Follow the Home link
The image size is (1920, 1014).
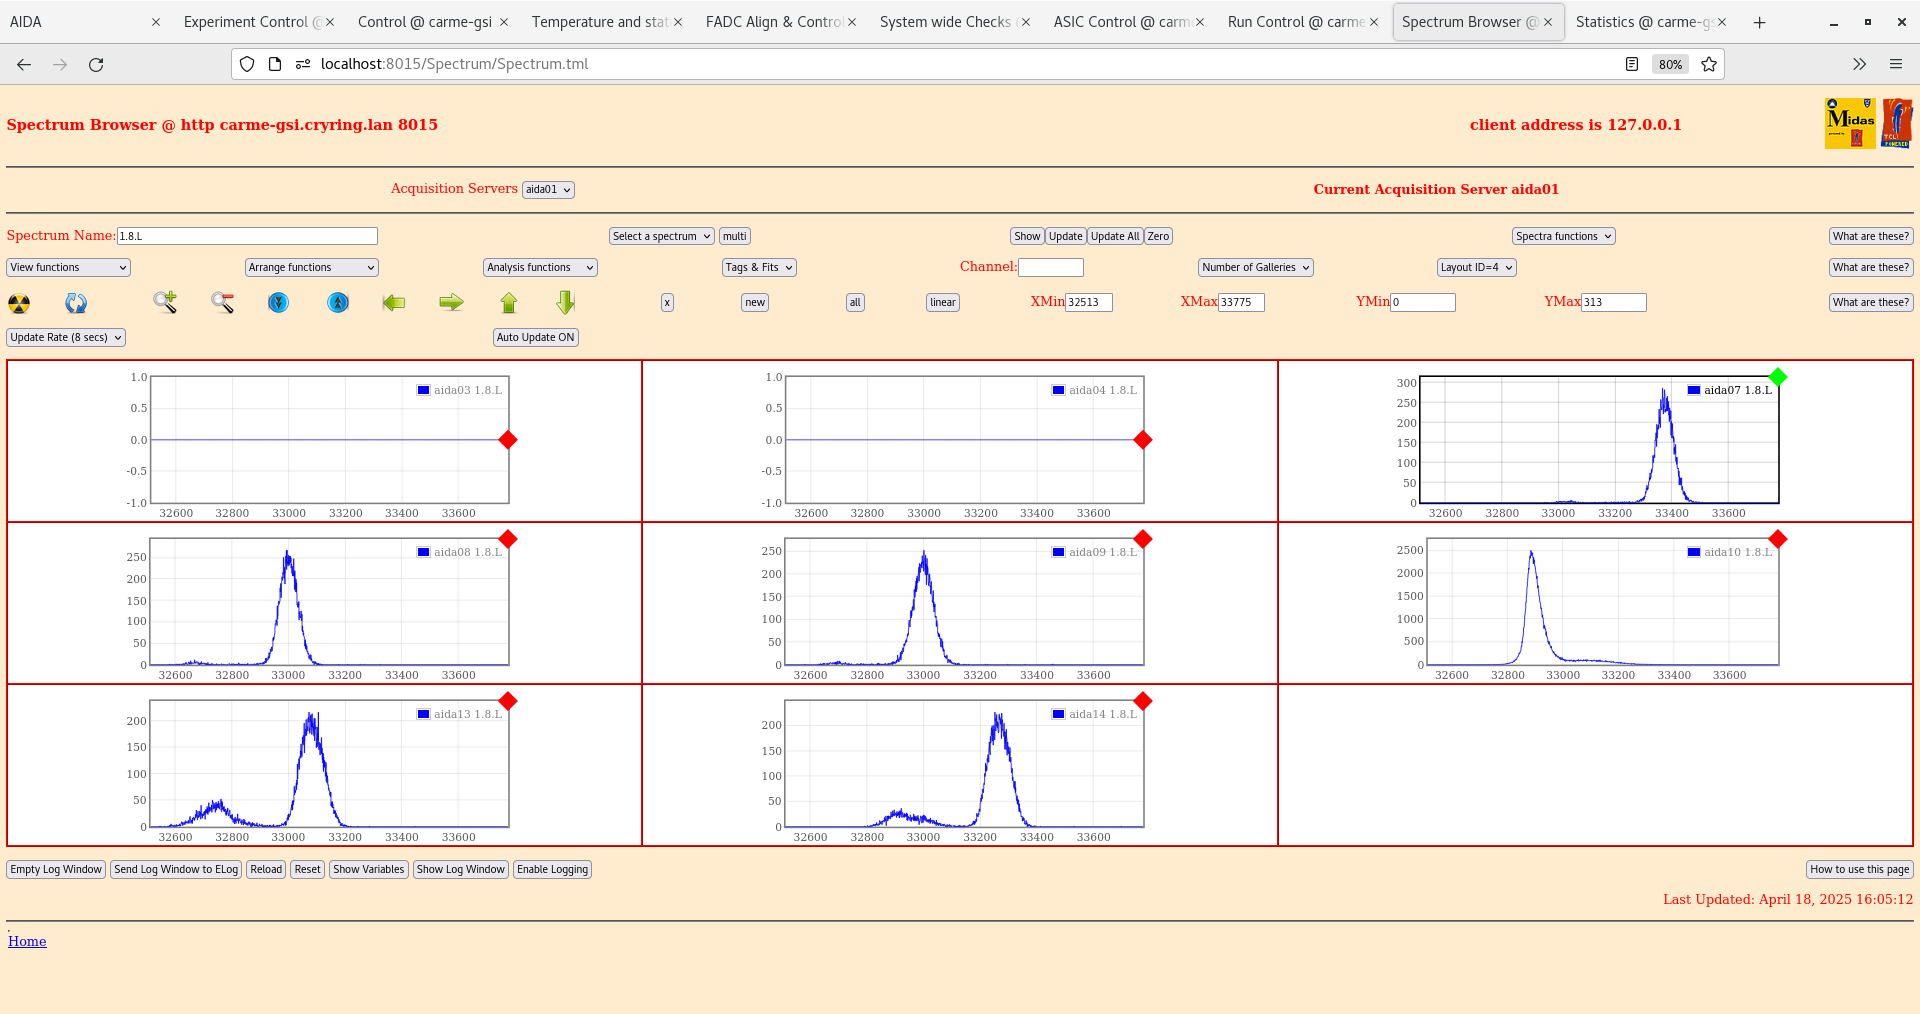27,941
